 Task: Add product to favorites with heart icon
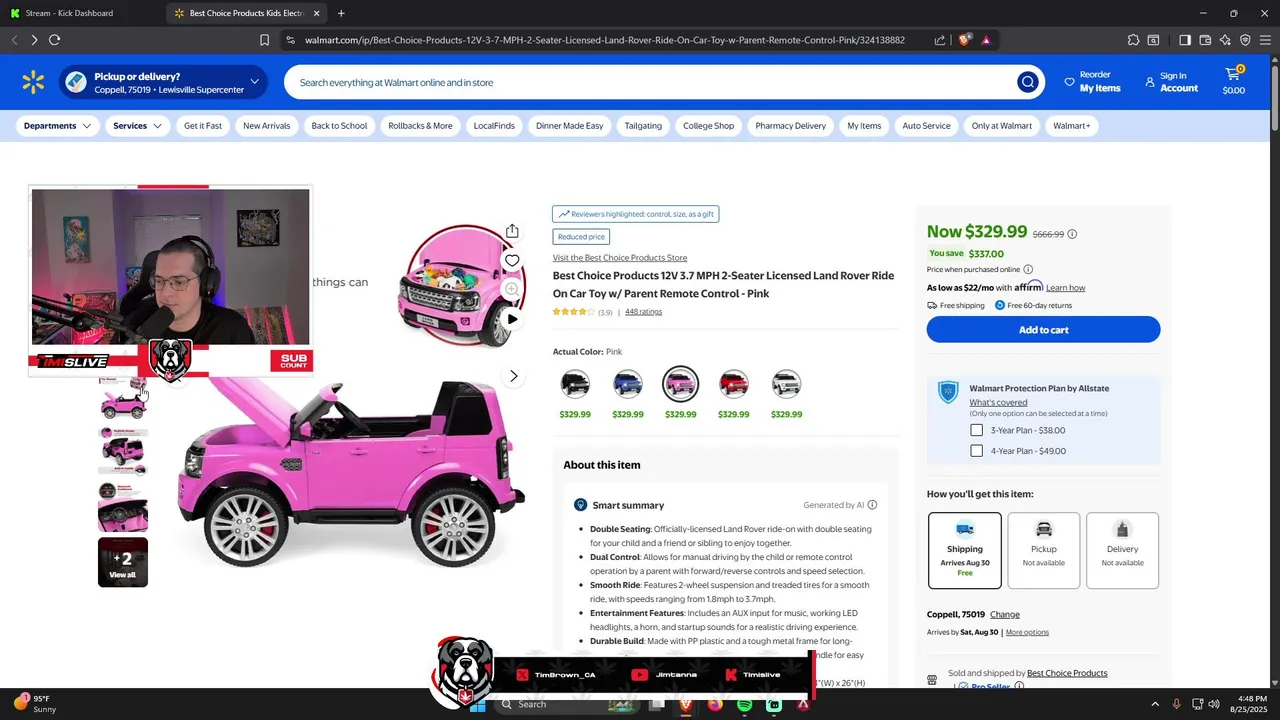coord(512,260)
